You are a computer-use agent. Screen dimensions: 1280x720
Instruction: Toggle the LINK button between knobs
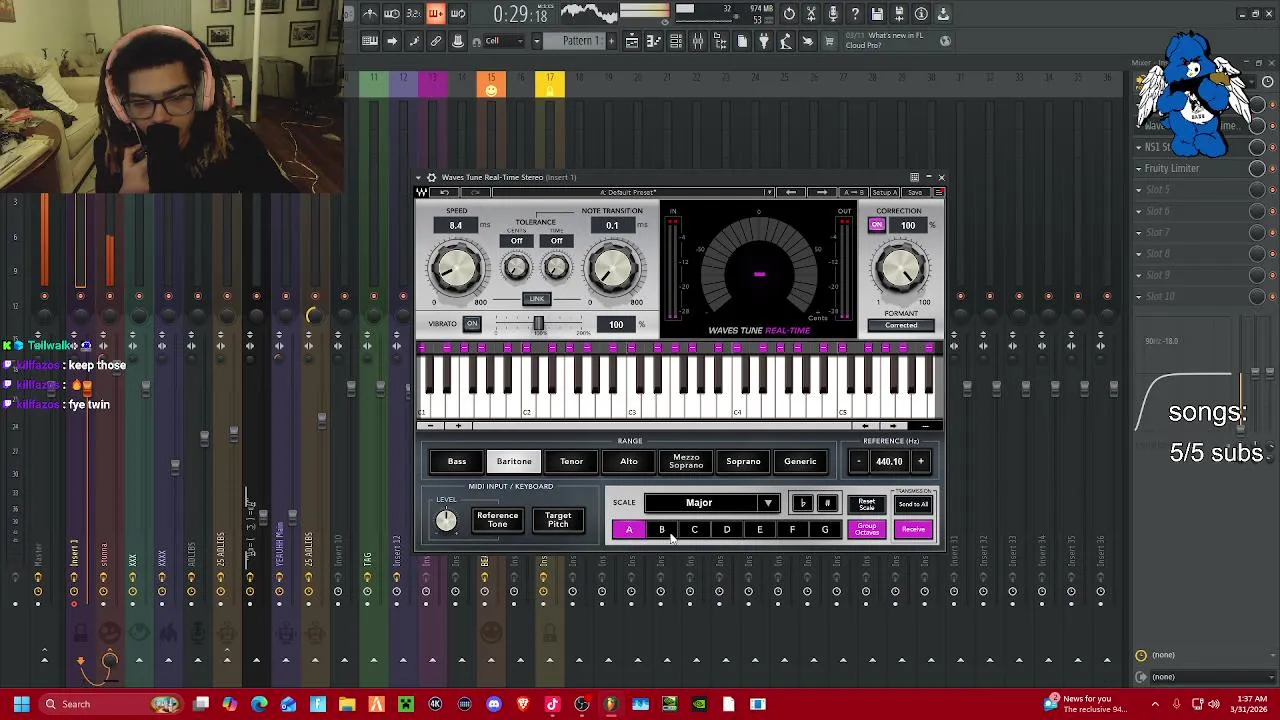click(537, 299)
